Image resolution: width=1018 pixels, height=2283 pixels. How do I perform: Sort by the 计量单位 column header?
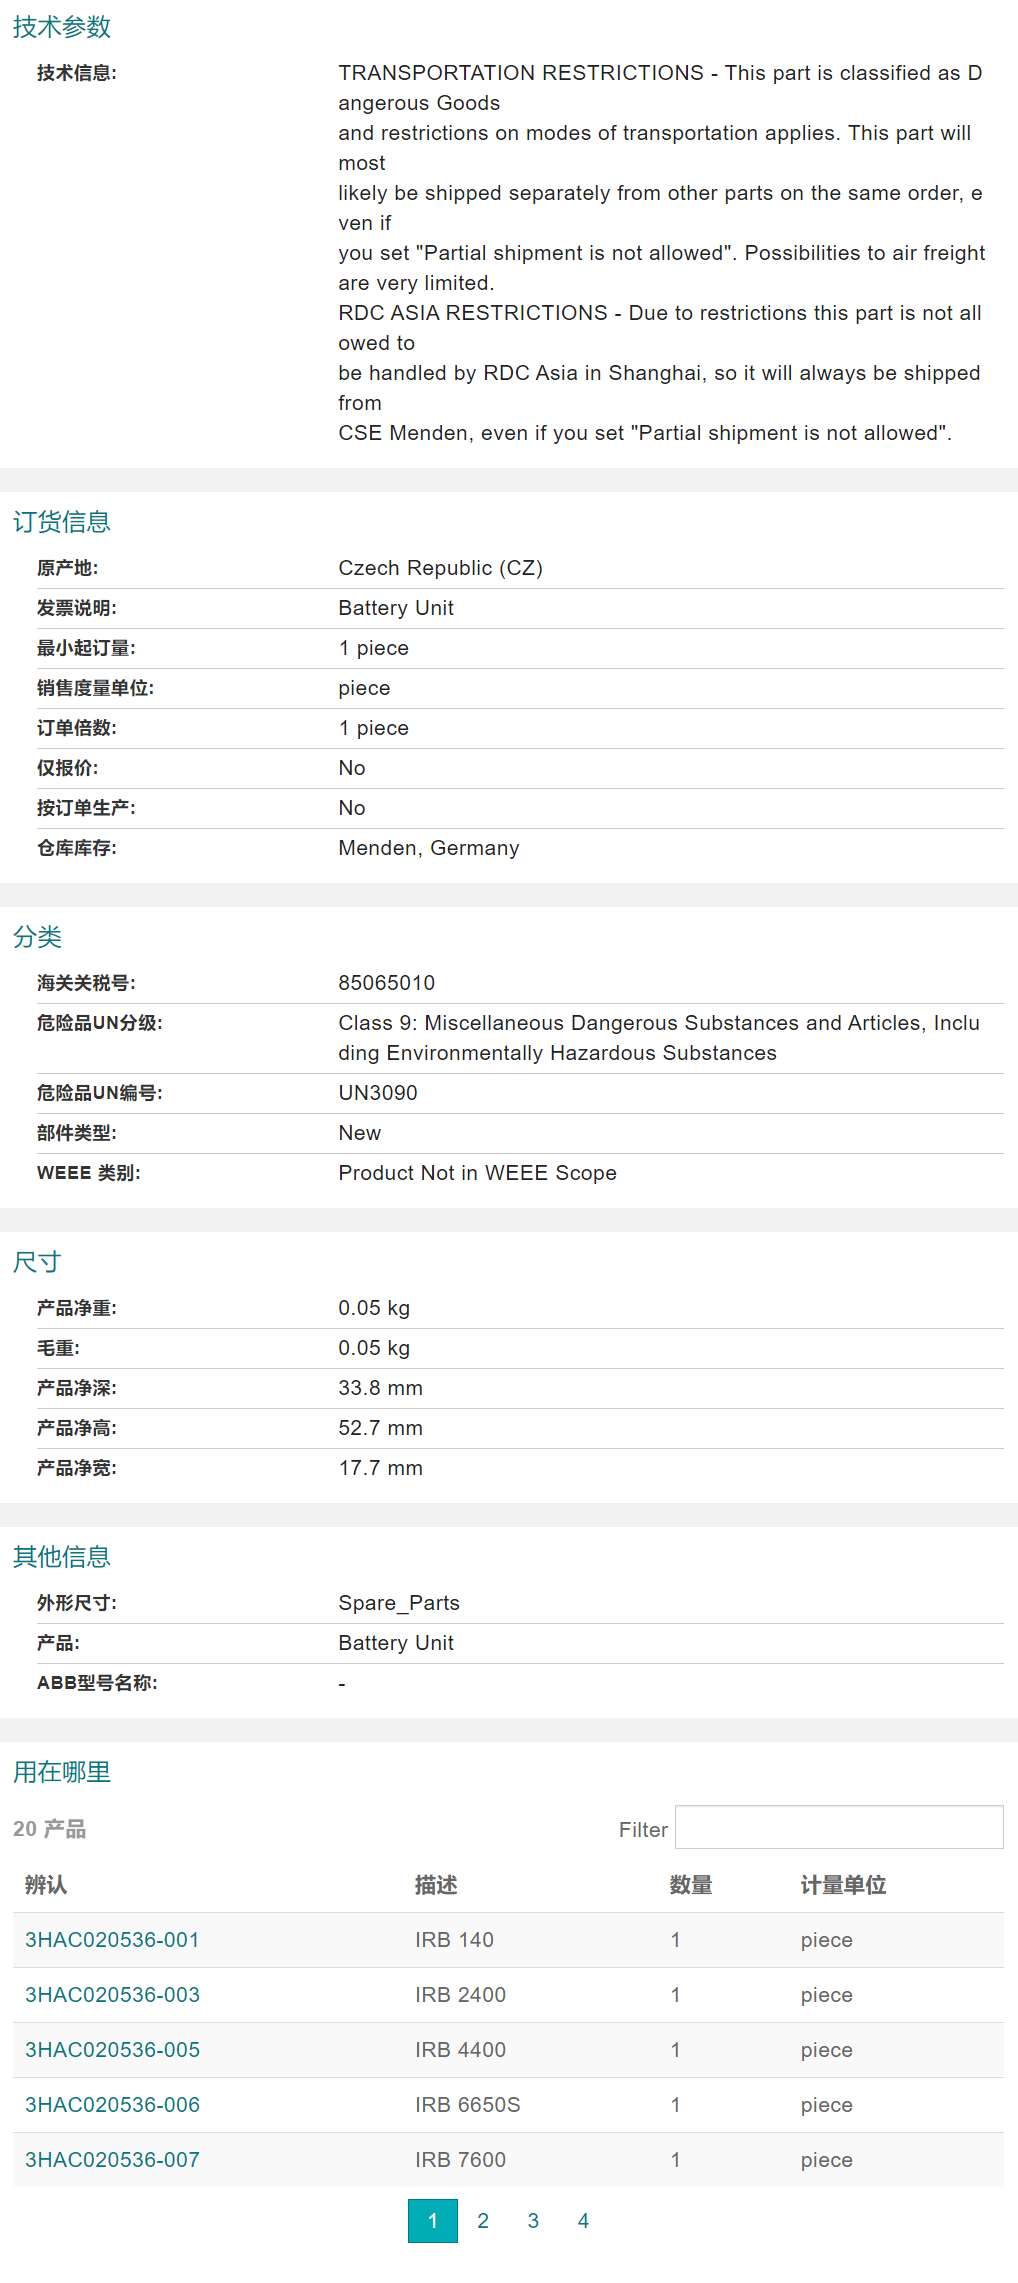coord(843,1885)
